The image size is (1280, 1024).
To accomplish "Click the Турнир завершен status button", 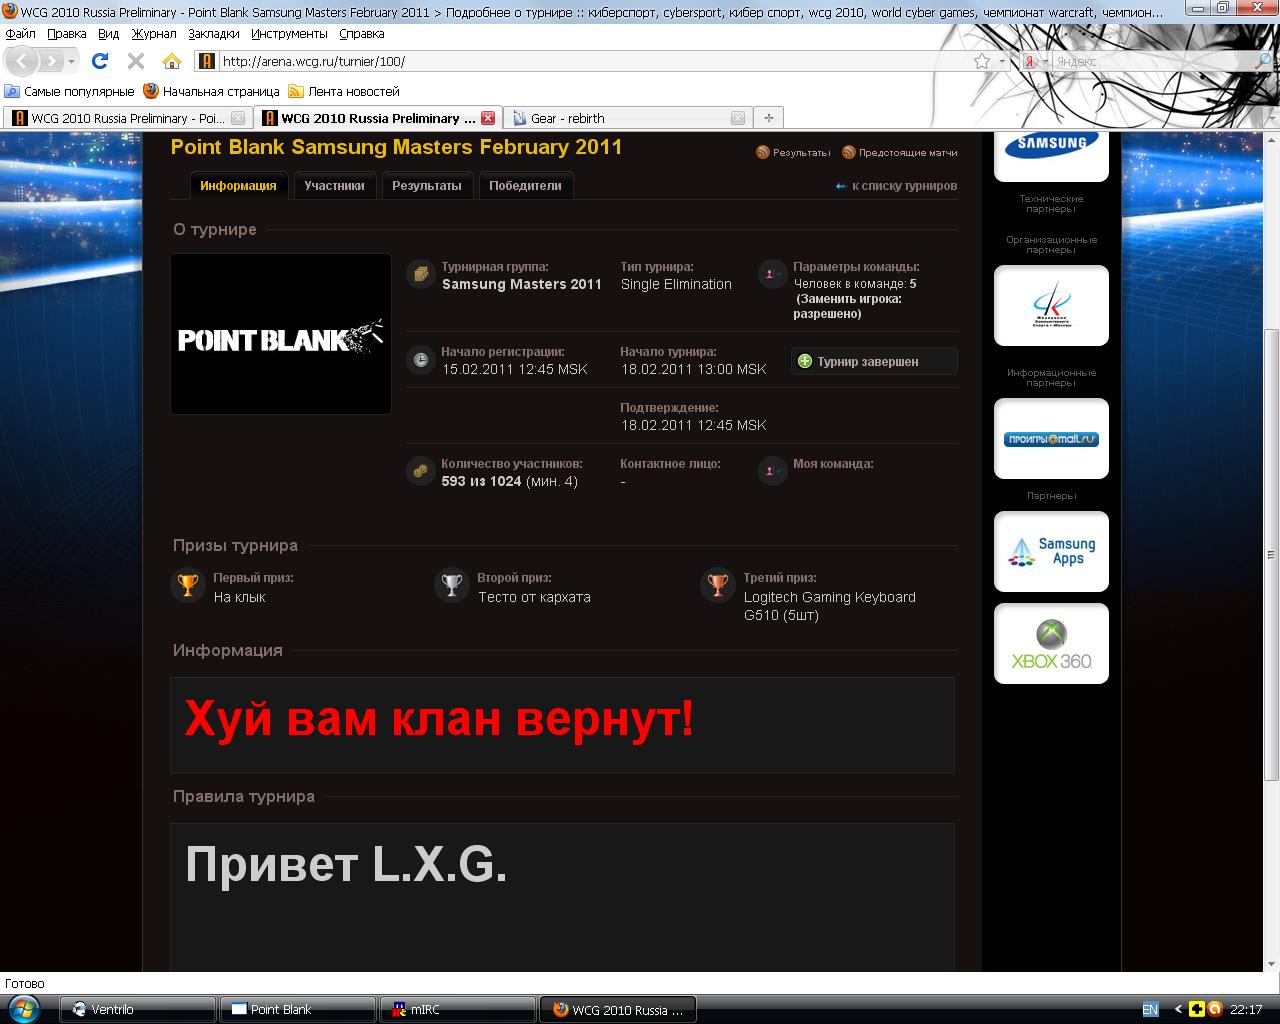I will (x=874, y=361).
